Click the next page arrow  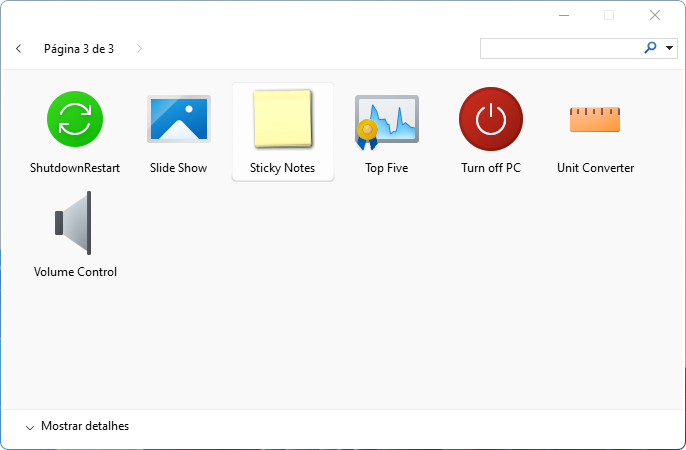point(139,49)
